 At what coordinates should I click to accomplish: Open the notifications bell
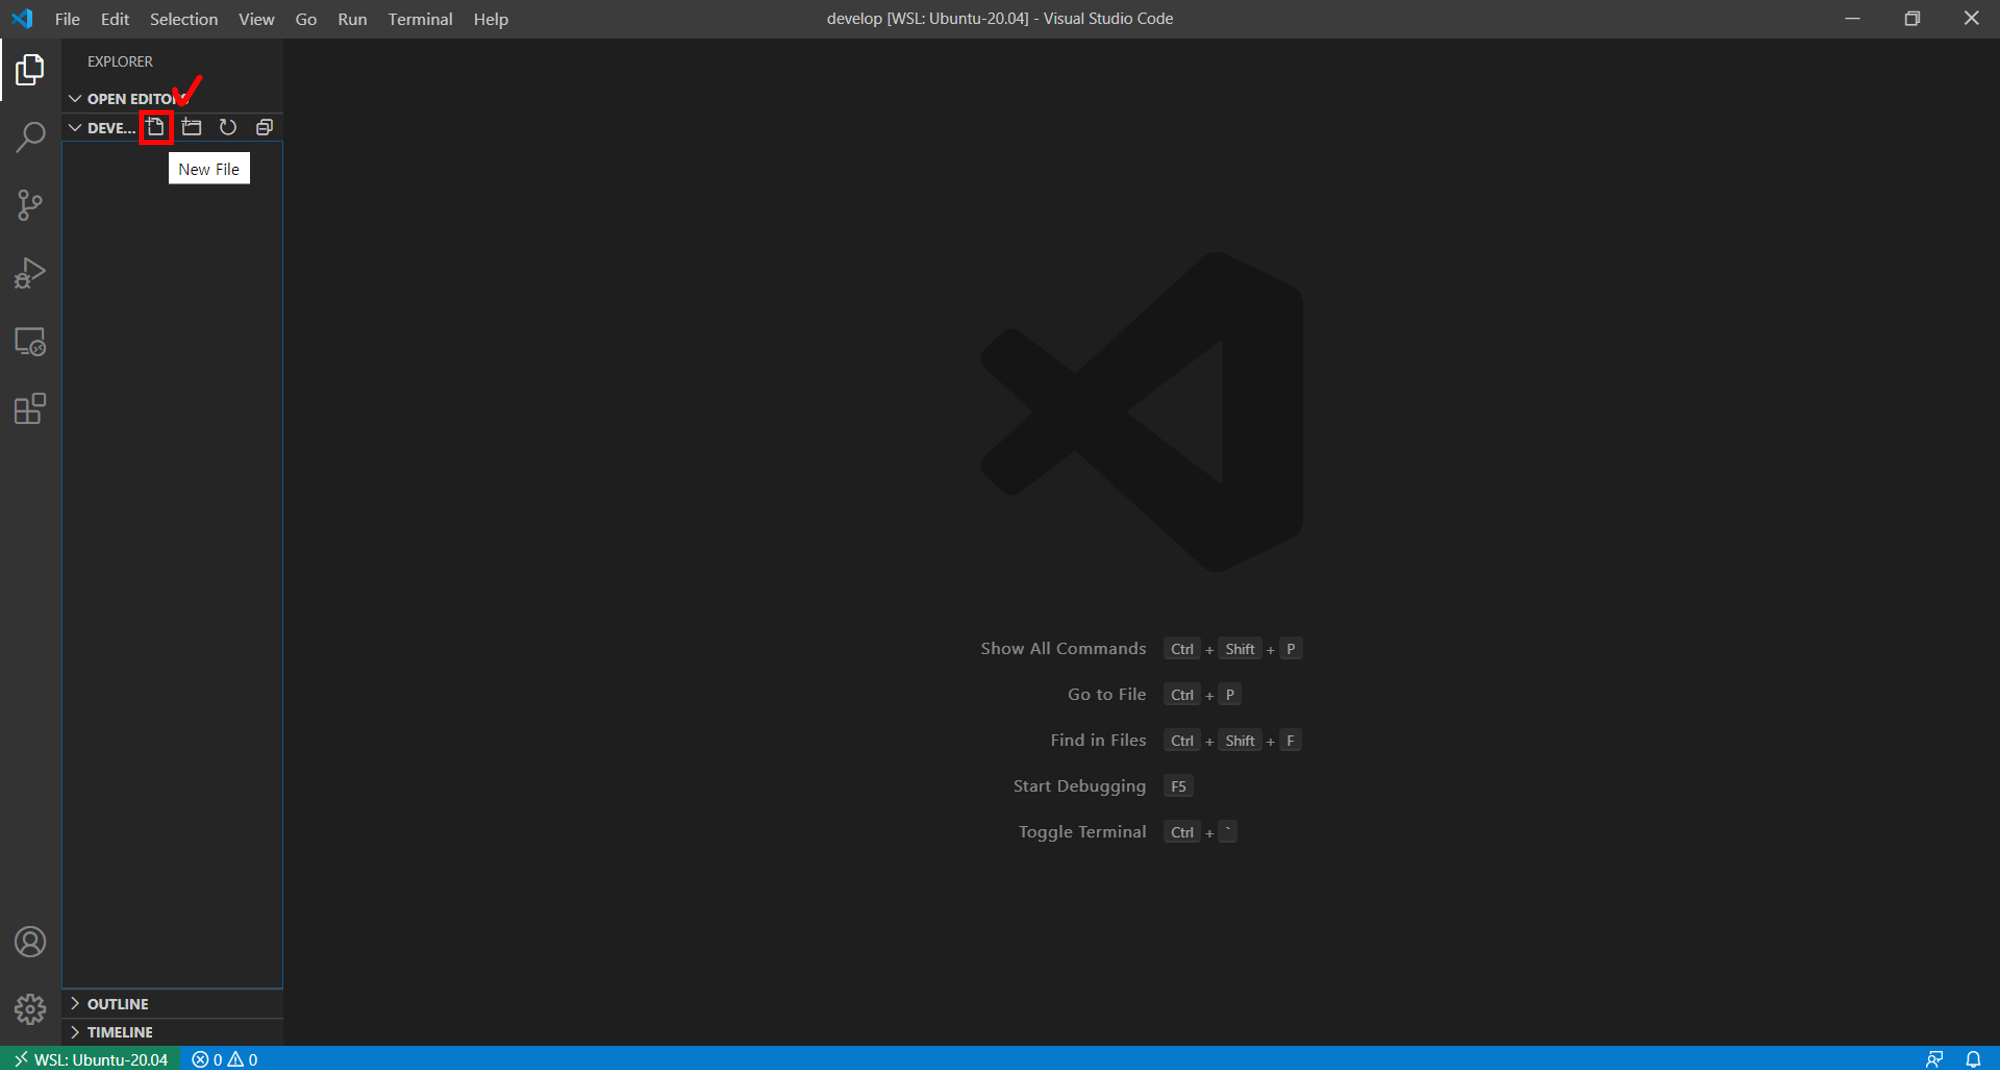point(1973,1059)
